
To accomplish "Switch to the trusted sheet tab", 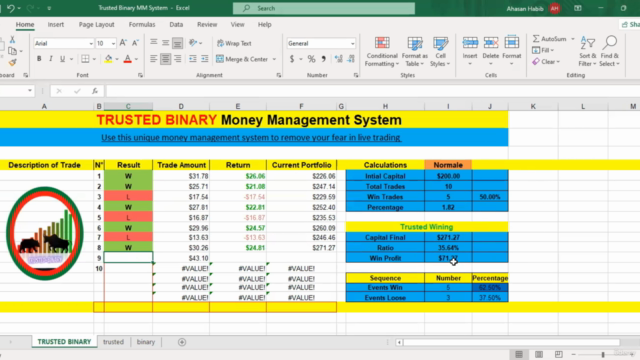I will pos(113,342).
